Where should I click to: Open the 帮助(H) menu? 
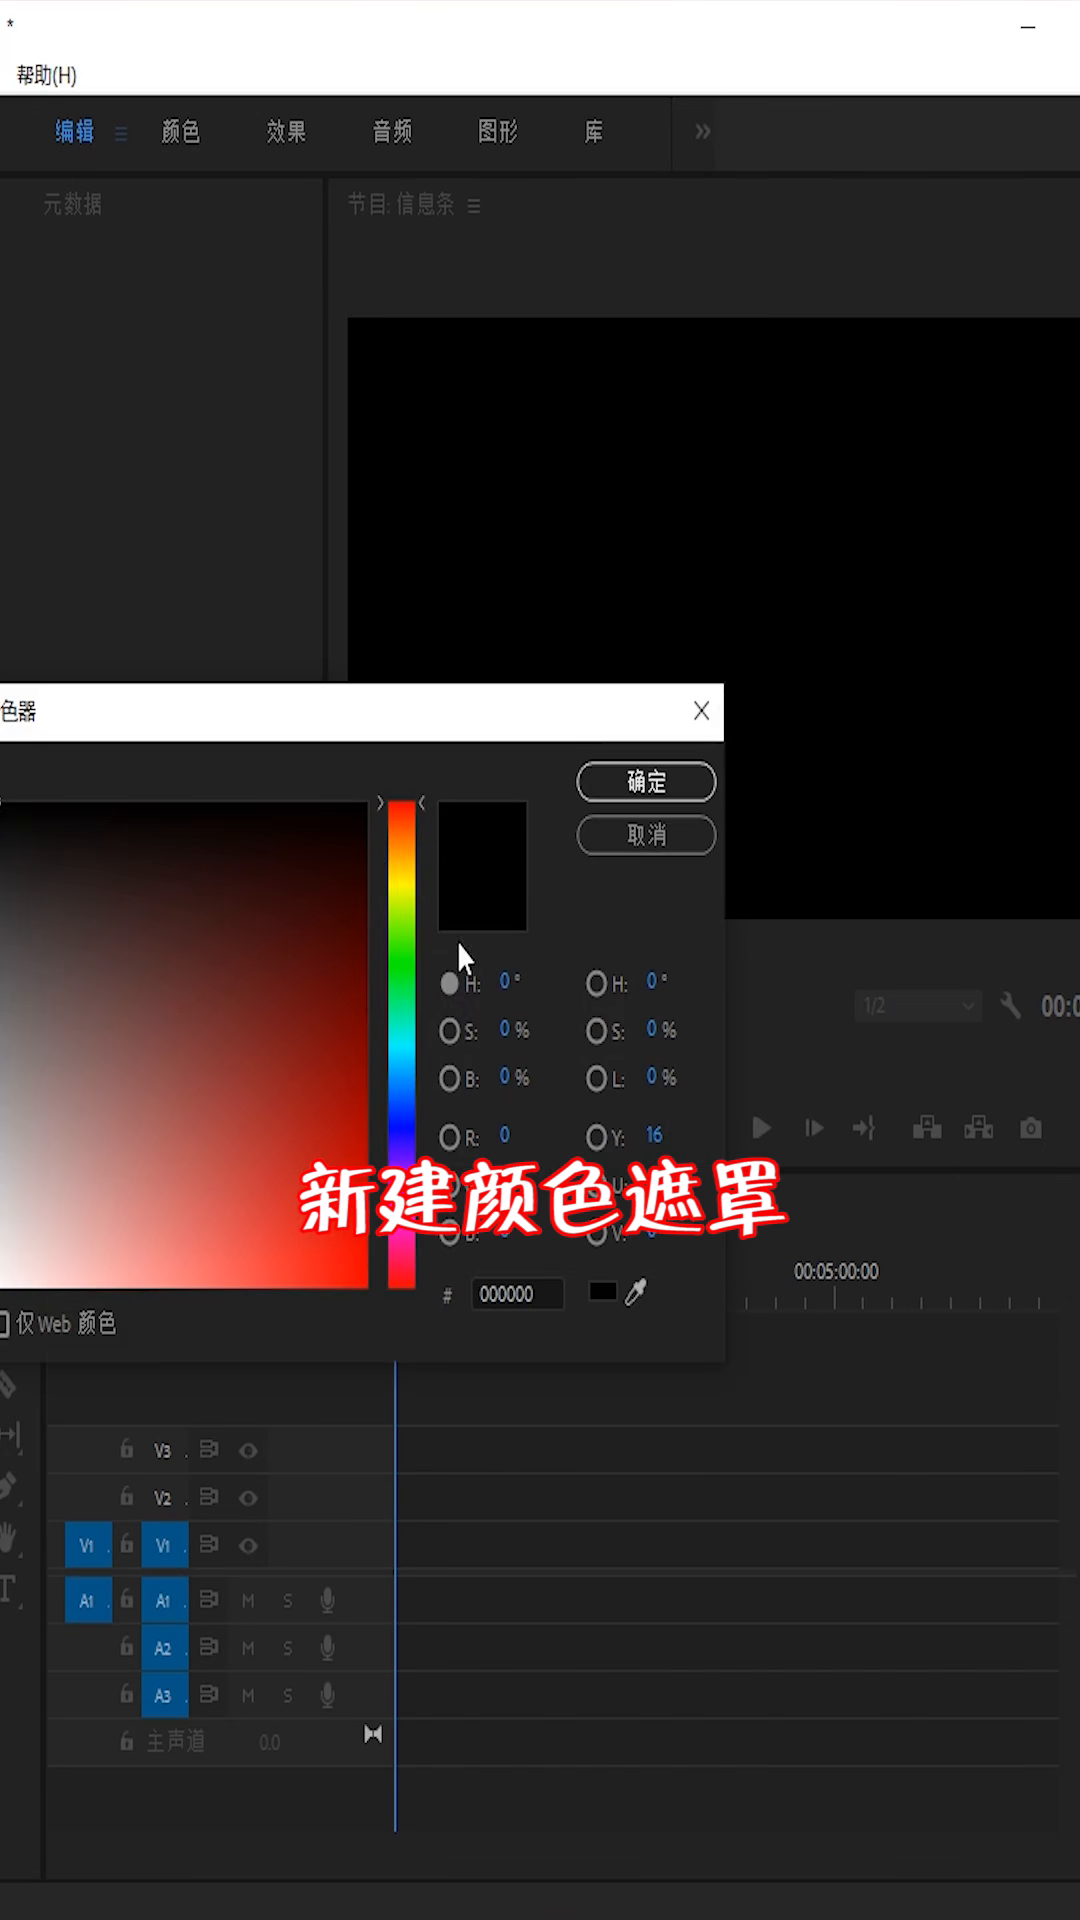click(46, 75)
